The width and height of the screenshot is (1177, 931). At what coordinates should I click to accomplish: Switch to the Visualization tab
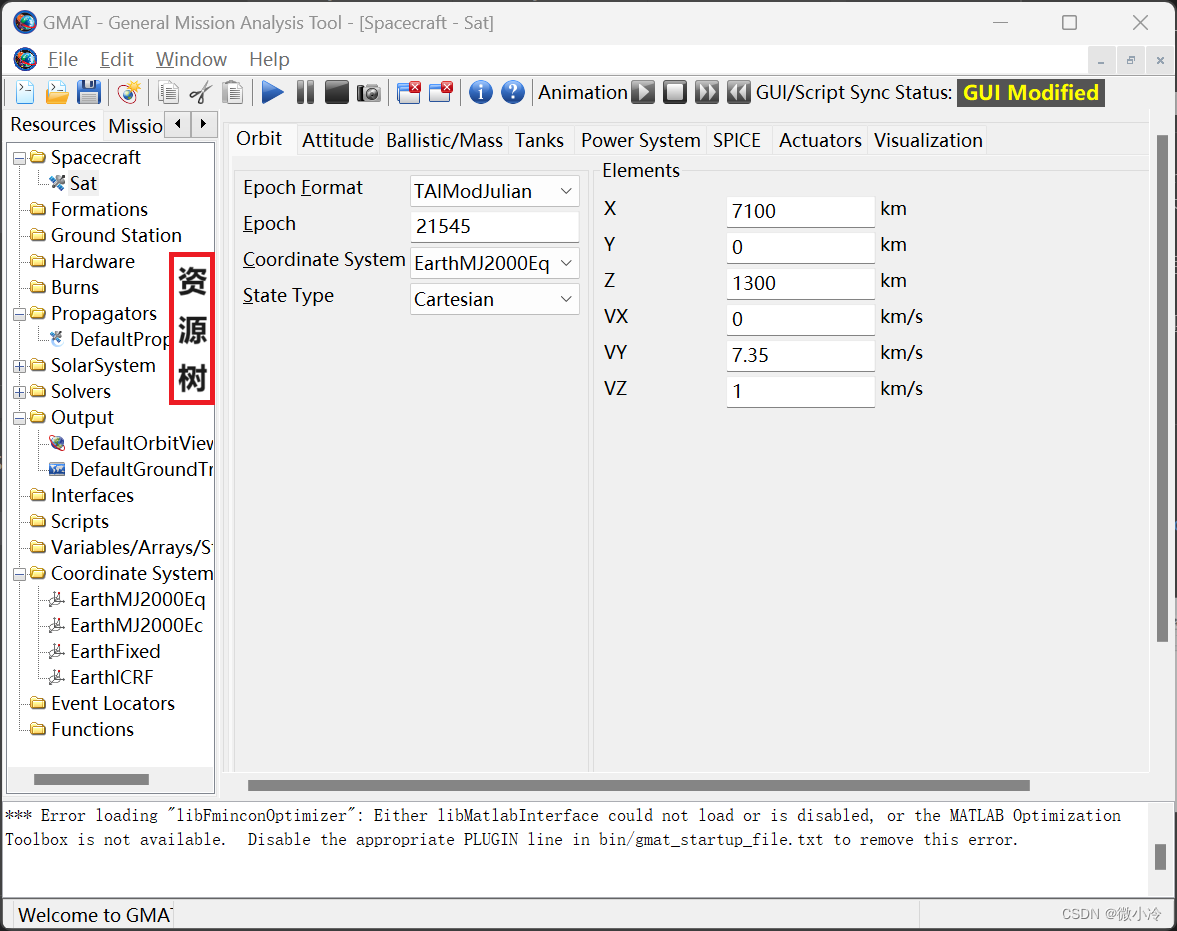[928, 140]
